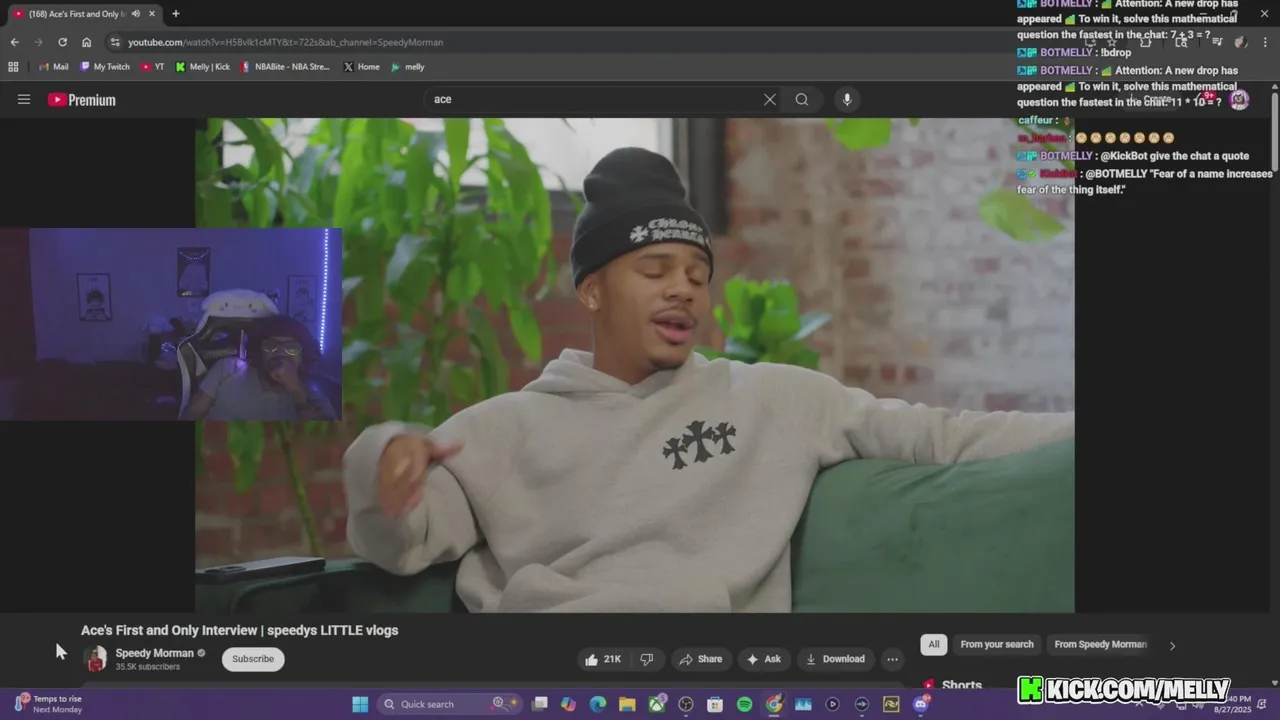
Task: Open Microsoft Store from the taskbar
Action: click(715, 704)
